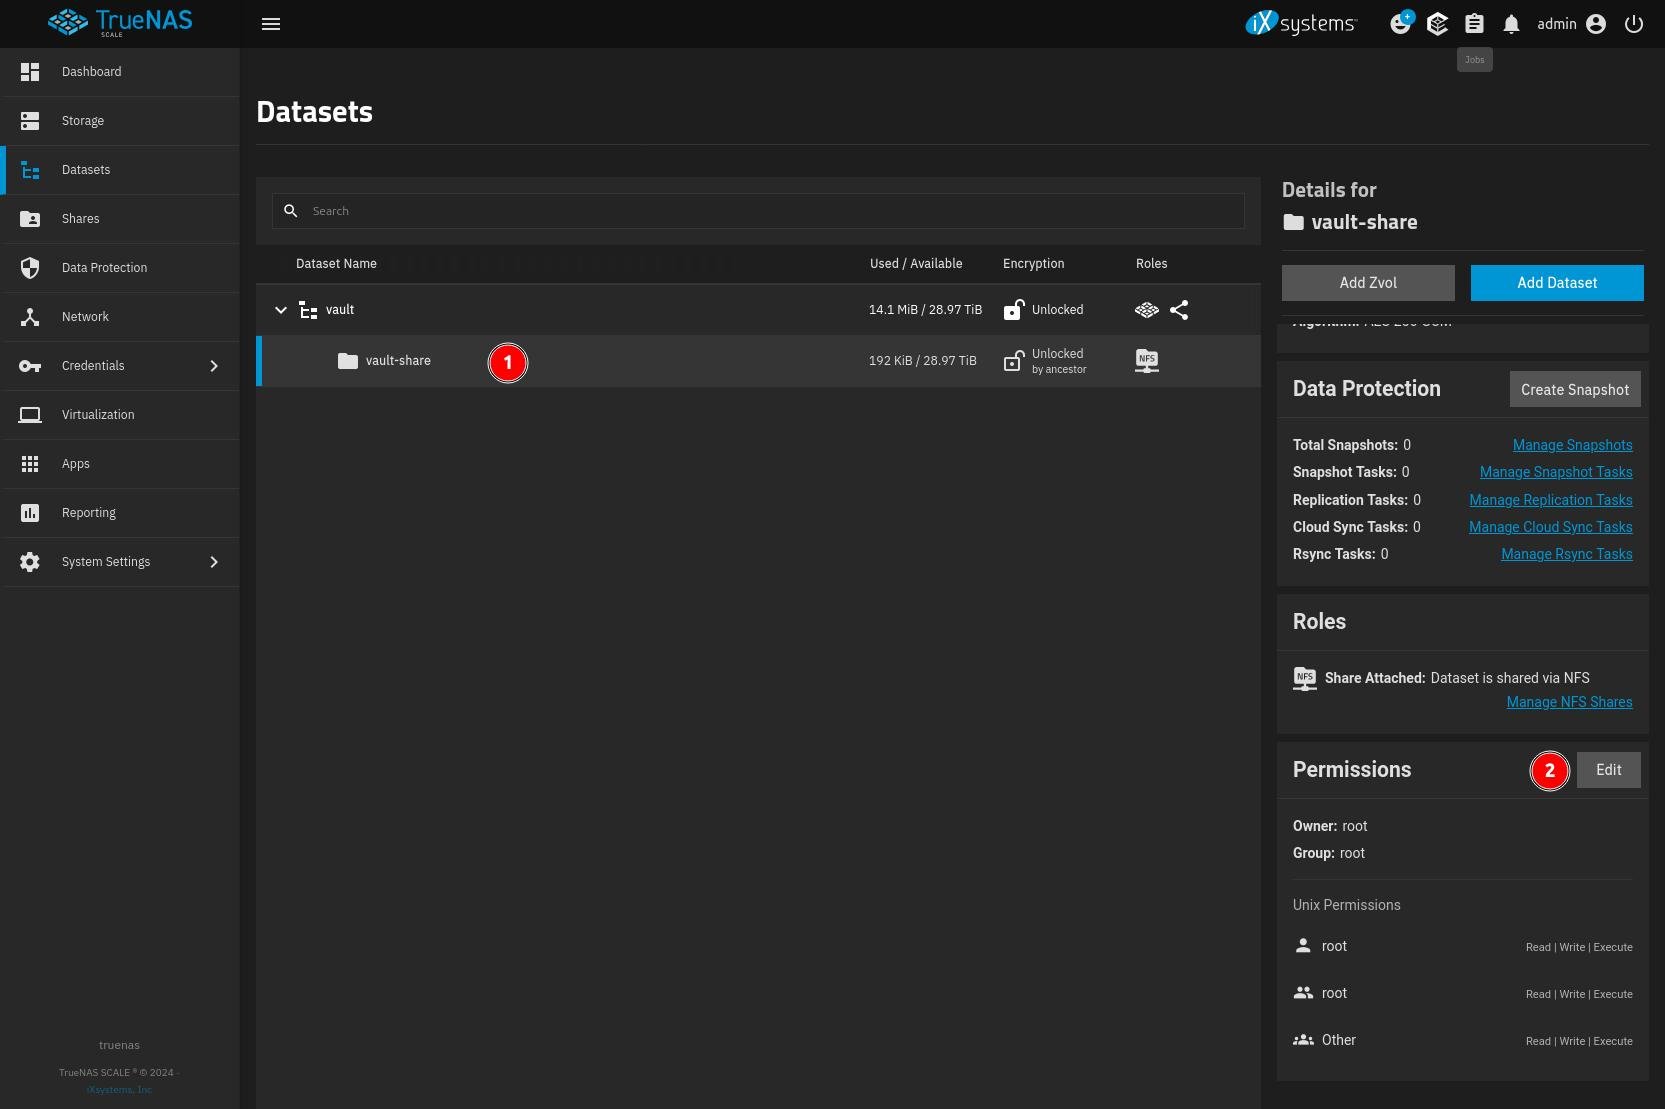
Task: Select the vault-share dataset row
Action: click(759, 361)
